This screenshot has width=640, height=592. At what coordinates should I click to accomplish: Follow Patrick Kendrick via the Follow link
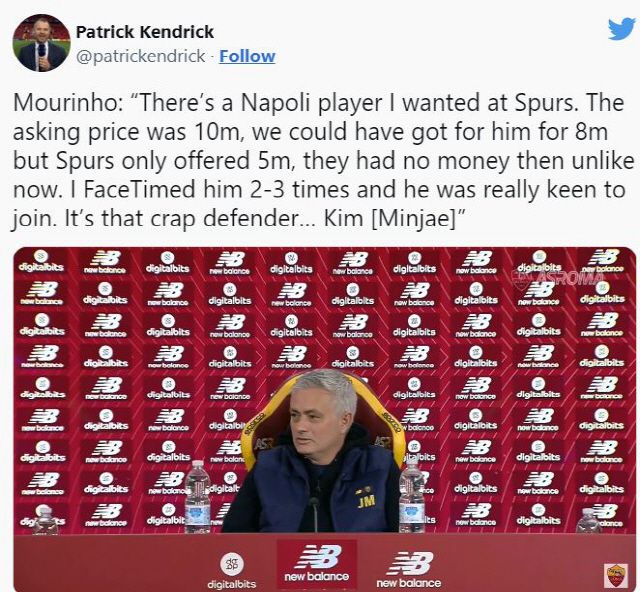coord(247,56)
